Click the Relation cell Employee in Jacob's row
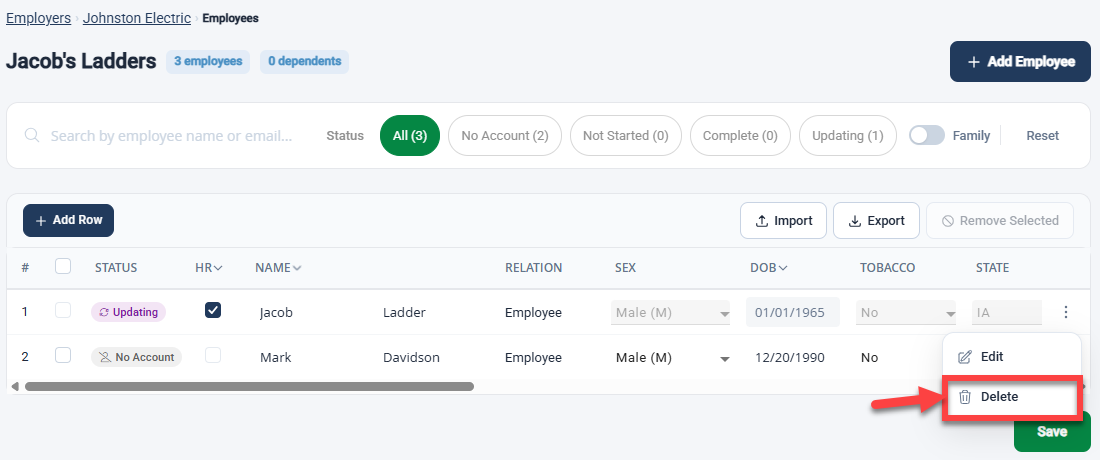 [533, 313]
